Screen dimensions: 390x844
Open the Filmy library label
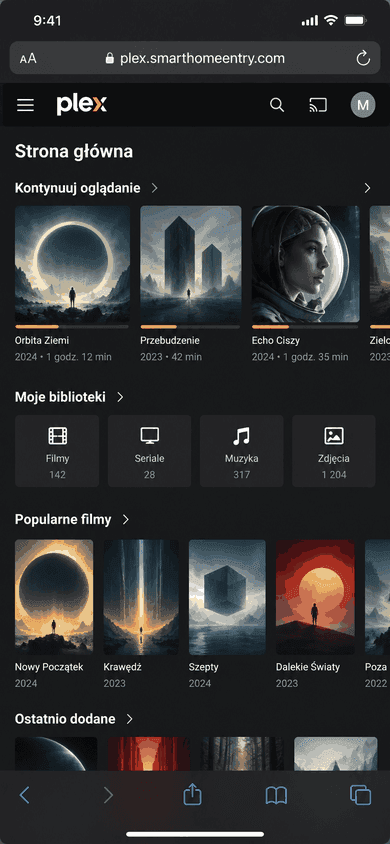58,459
